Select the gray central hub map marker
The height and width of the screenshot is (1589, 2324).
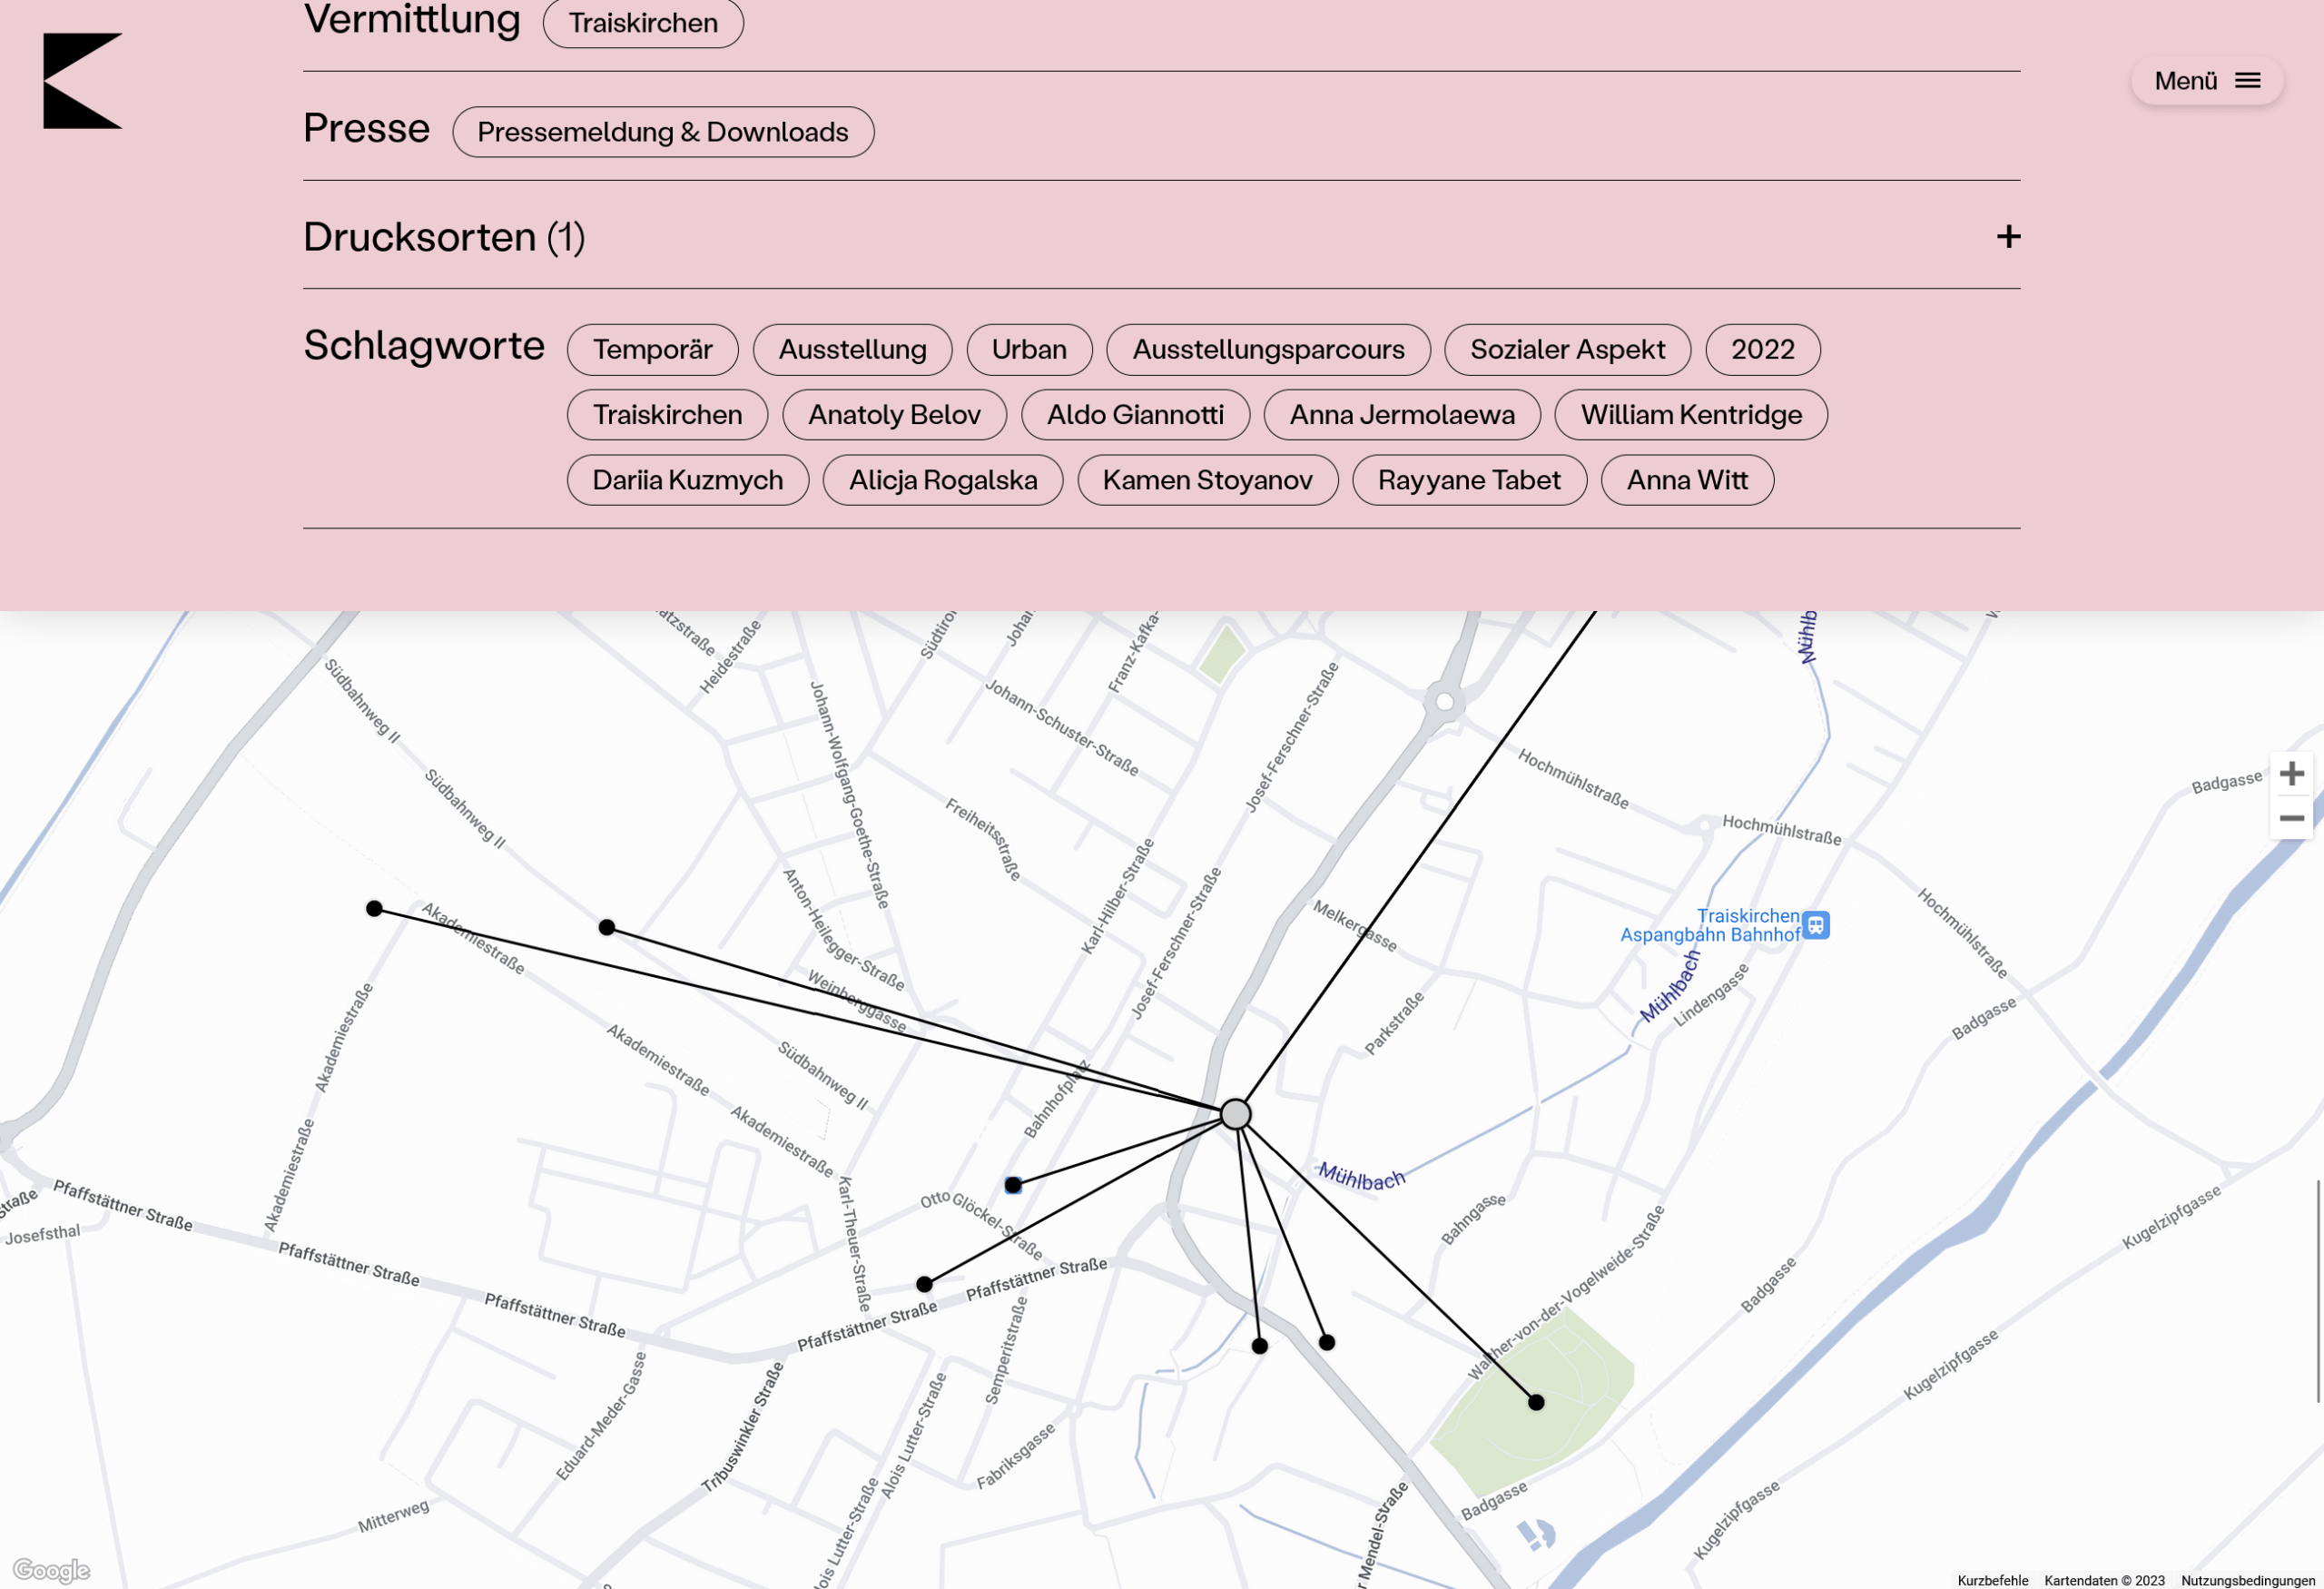point(1235,1113)
